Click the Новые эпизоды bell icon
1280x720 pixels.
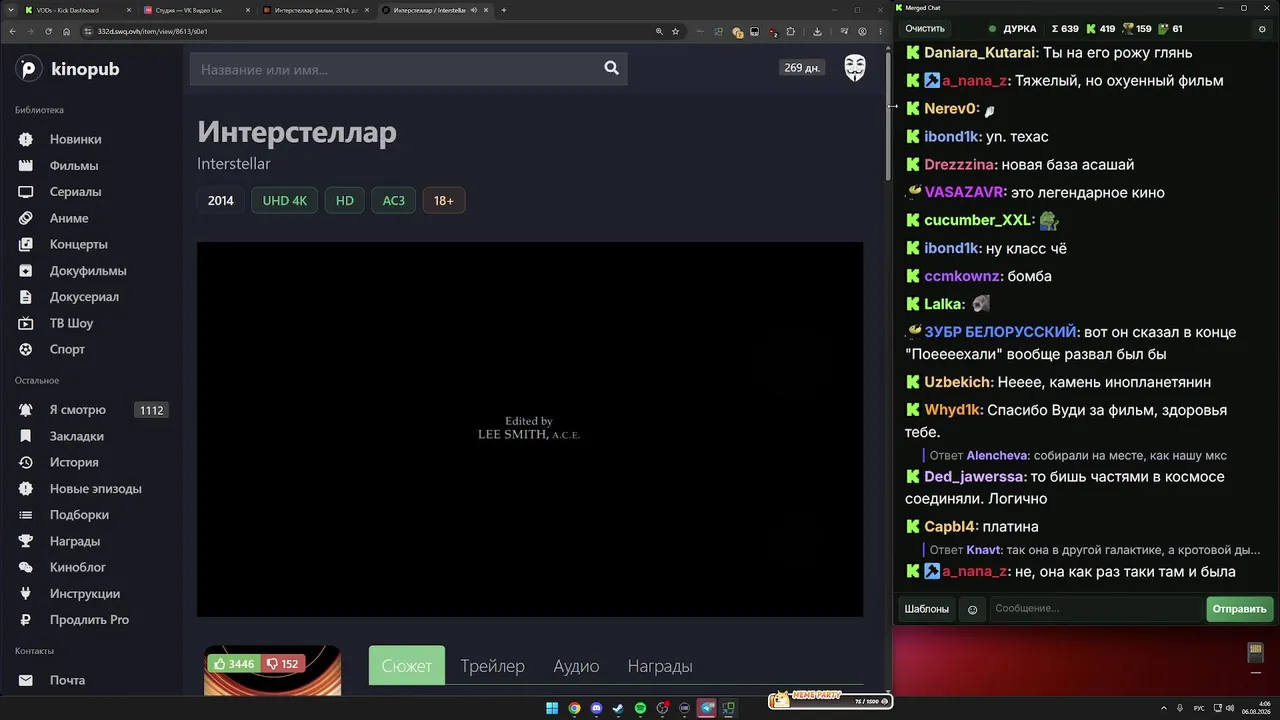(x=26, y=488)
